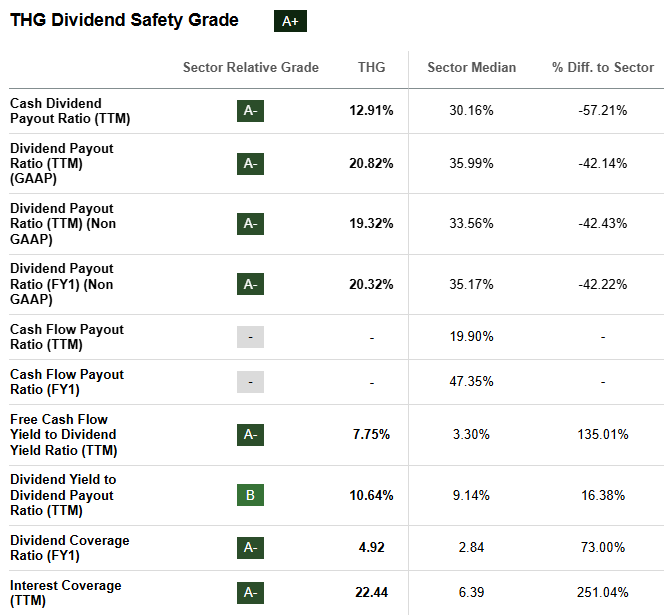Click the B grade badge for Dividend Yield ratio
Screen dimensions: 664x615
pyautogui.click(x=250, y=495)
